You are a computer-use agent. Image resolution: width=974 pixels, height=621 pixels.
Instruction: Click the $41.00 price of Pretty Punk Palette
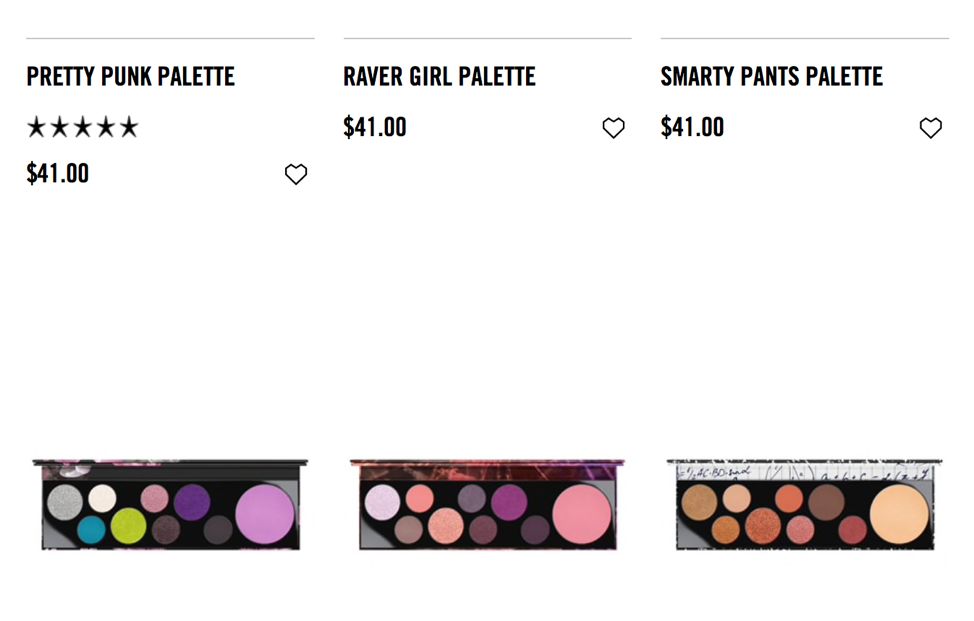point(58,174)
